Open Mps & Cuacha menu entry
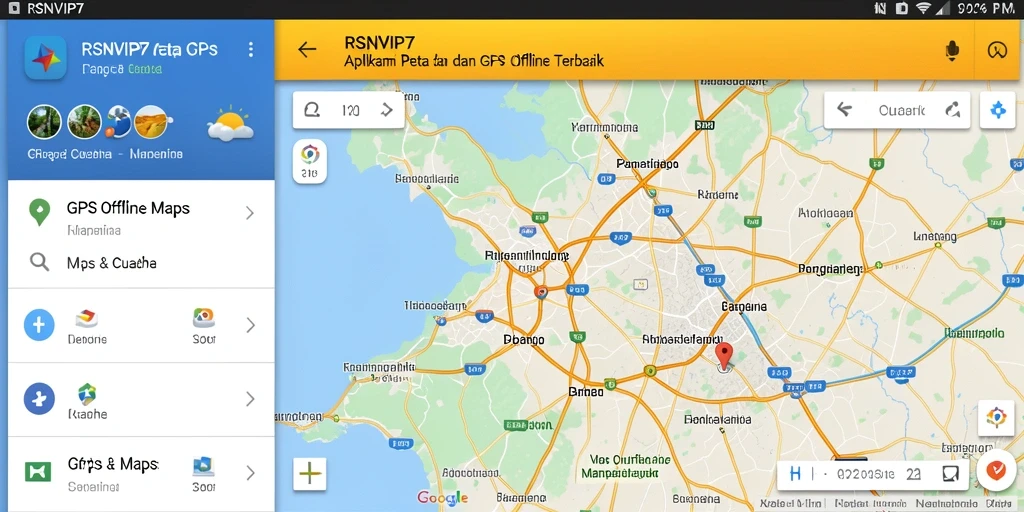This screenshot has width=1024, height=512. coord(141,263)
